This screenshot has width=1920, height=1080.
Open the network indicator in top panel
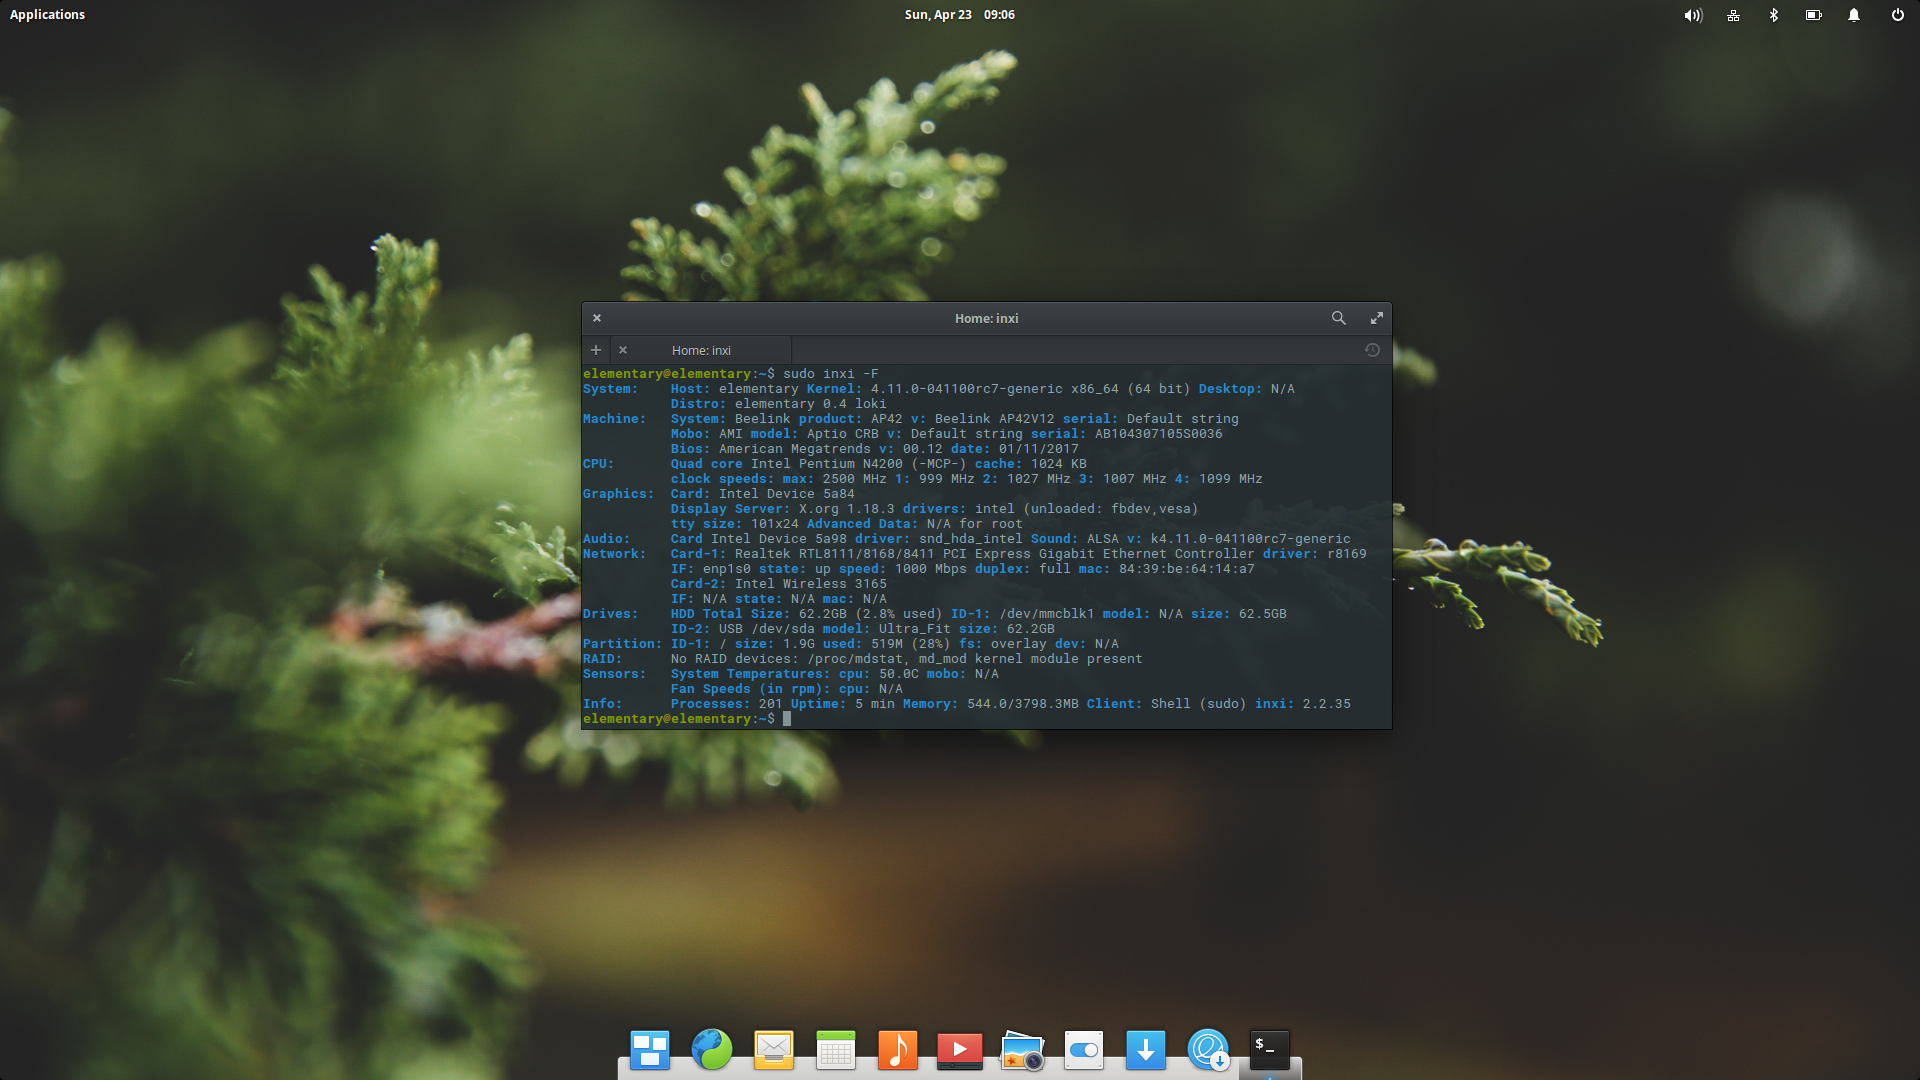point(1734,15)
